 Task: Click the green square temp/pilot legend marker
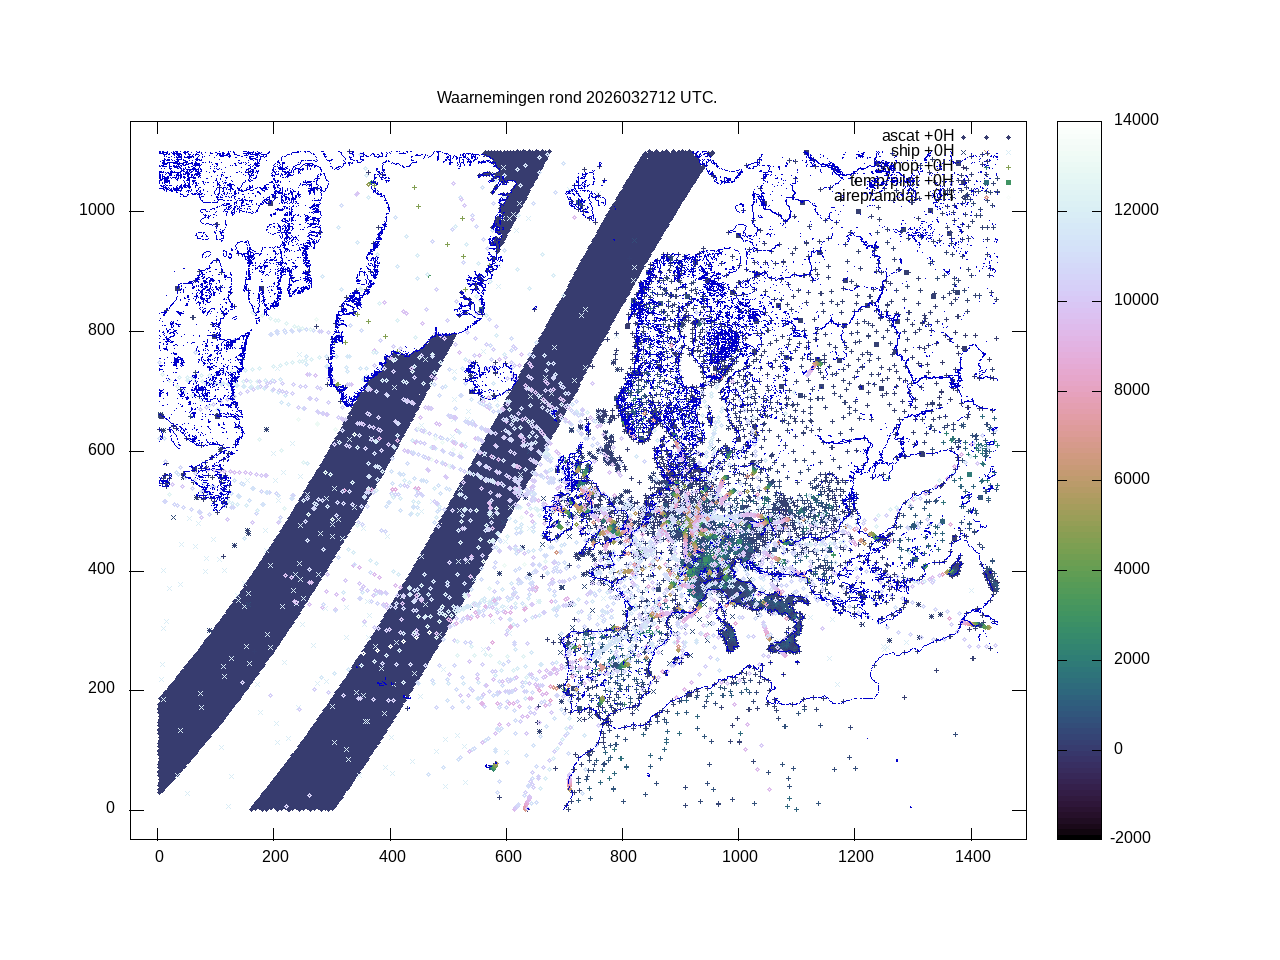point(1008,182)
